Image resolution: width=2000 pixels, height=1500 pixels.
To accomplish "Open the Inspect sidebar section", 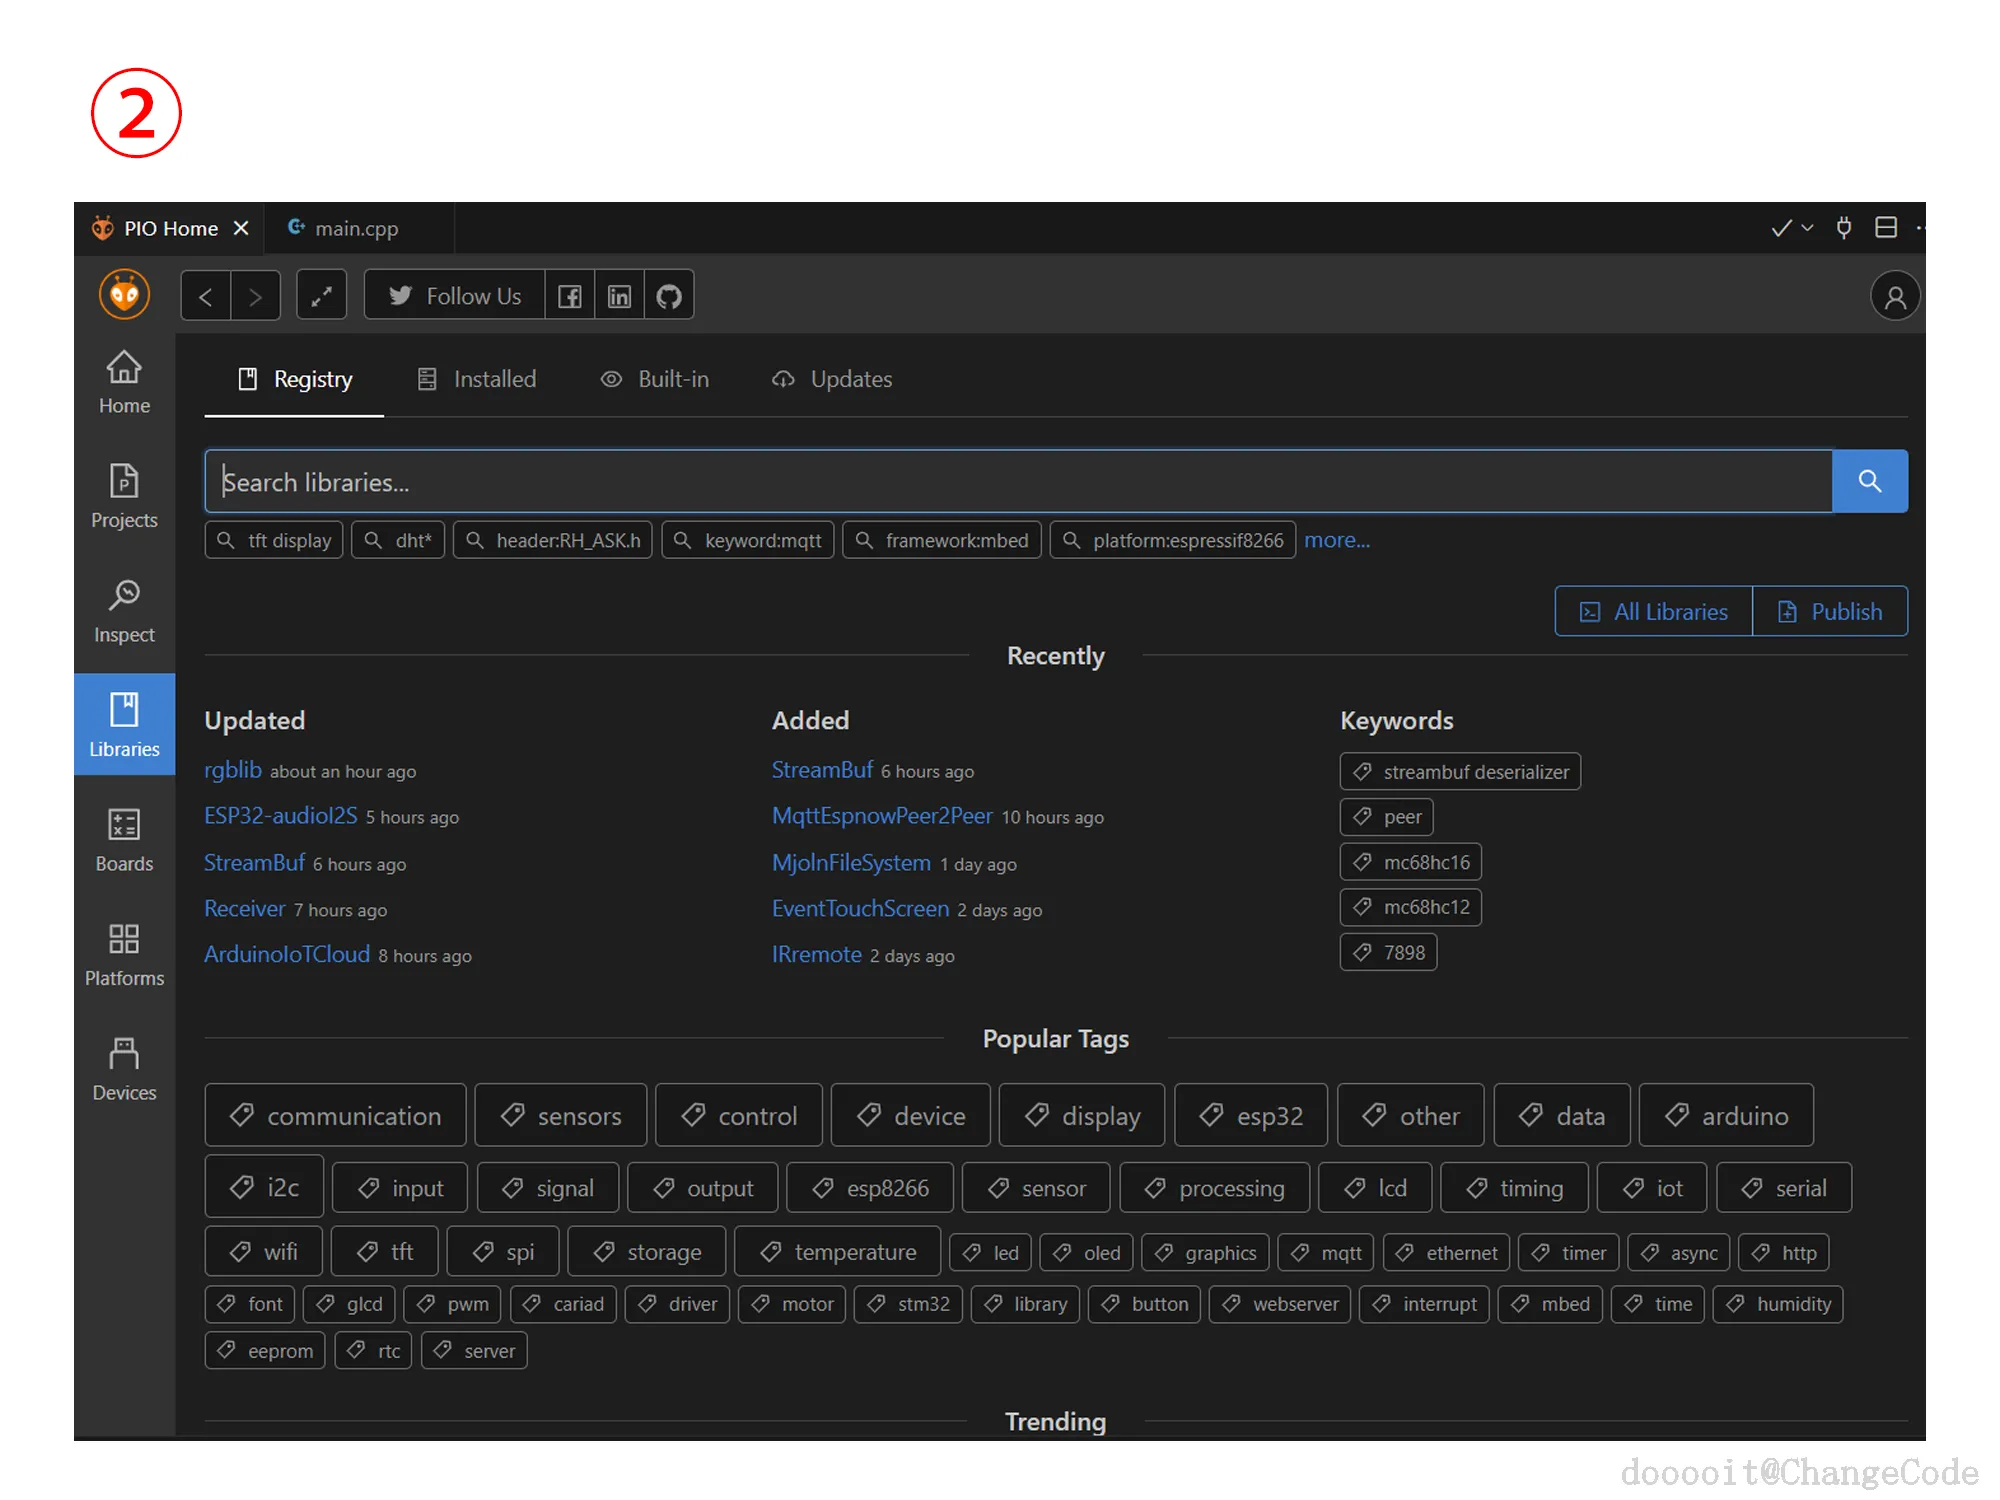I will pyautogui.click(x=124, y=611).
